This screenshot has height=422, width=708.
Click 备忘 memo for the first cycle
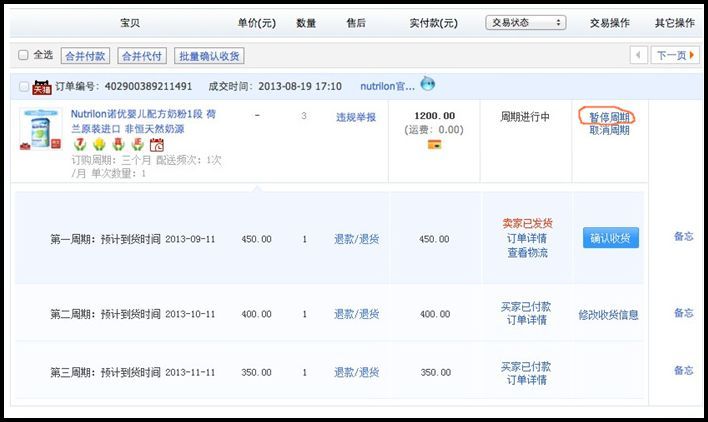[683, 236]
